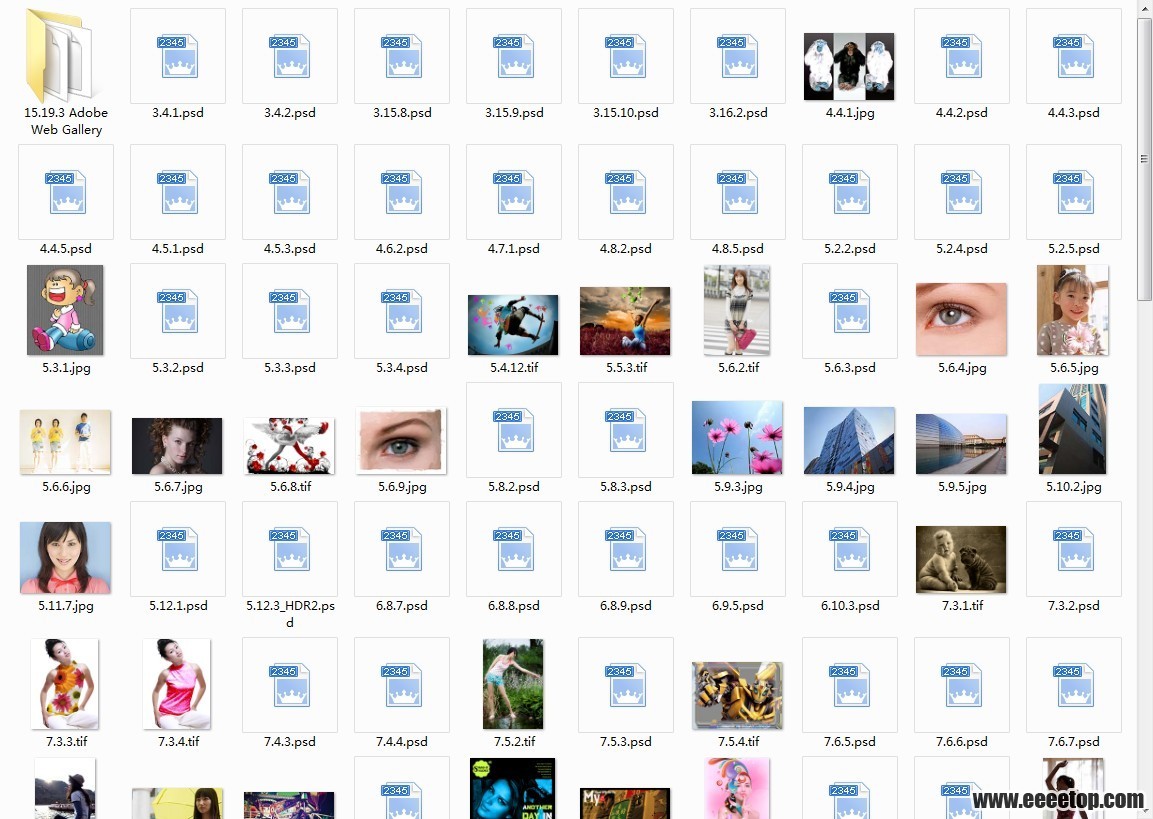Pick the 3.15.9.psd file icon
This screenshot has height=819, width=1153.
click(x=514, y=56)
